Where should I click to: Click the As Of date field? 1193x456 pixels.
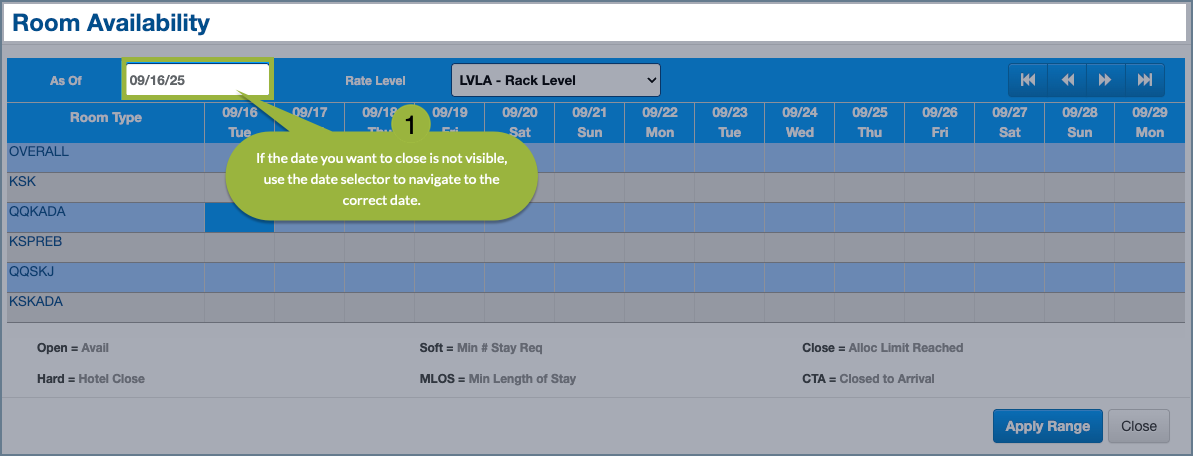click(x=197, y=80)
